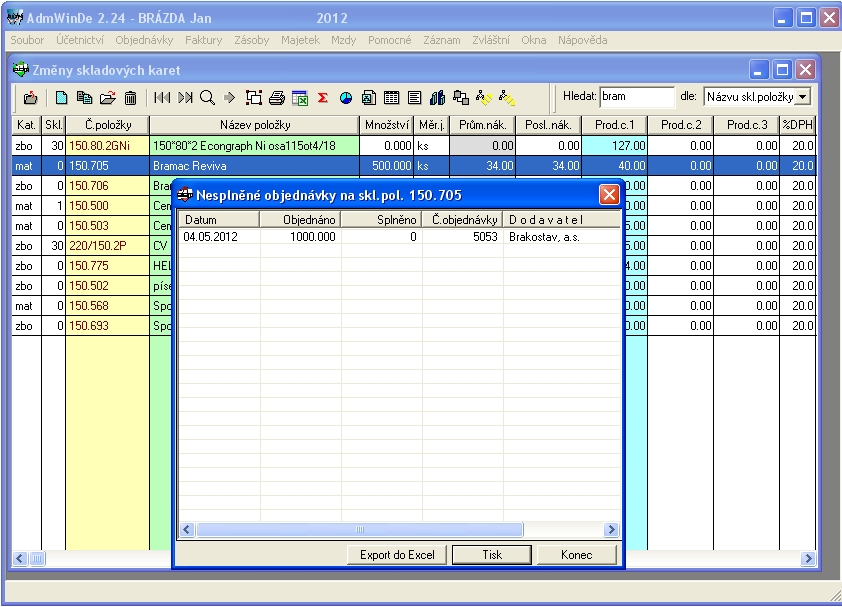Click the Změny skladových karet window icon
842x607 pixels.
20,70
